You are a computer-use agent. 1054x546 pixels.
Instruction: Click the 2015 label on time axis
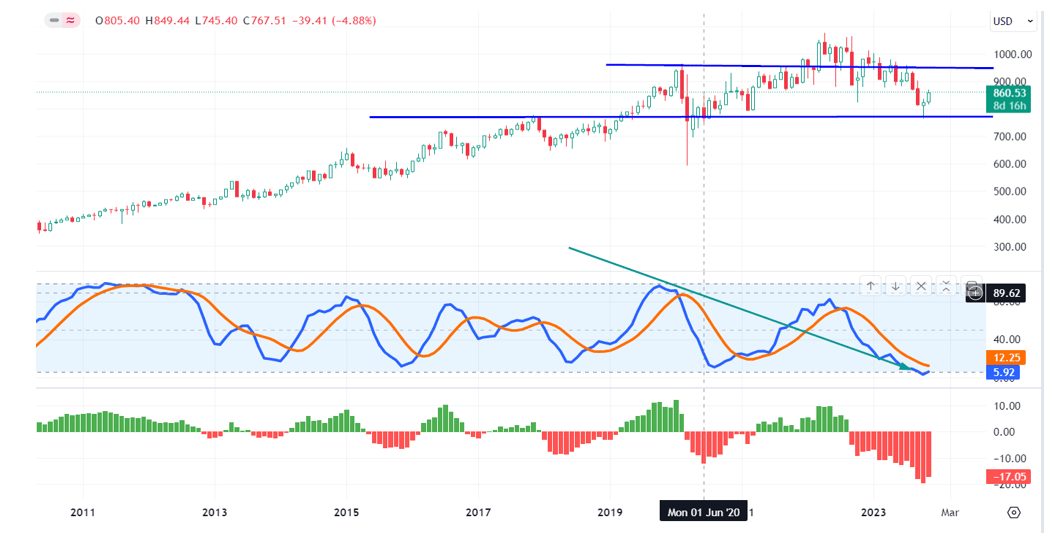coord(346,512)
